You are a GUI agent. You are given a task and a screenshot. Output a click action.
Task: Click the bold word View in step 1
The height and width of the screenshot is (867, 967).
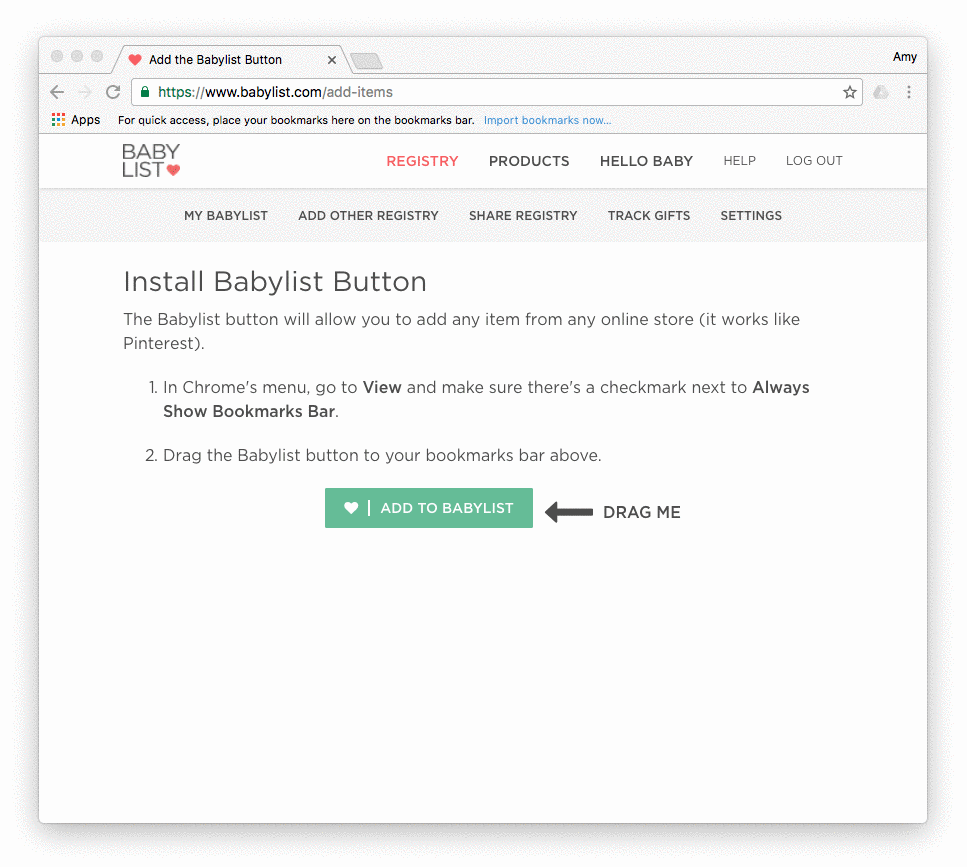382,387
